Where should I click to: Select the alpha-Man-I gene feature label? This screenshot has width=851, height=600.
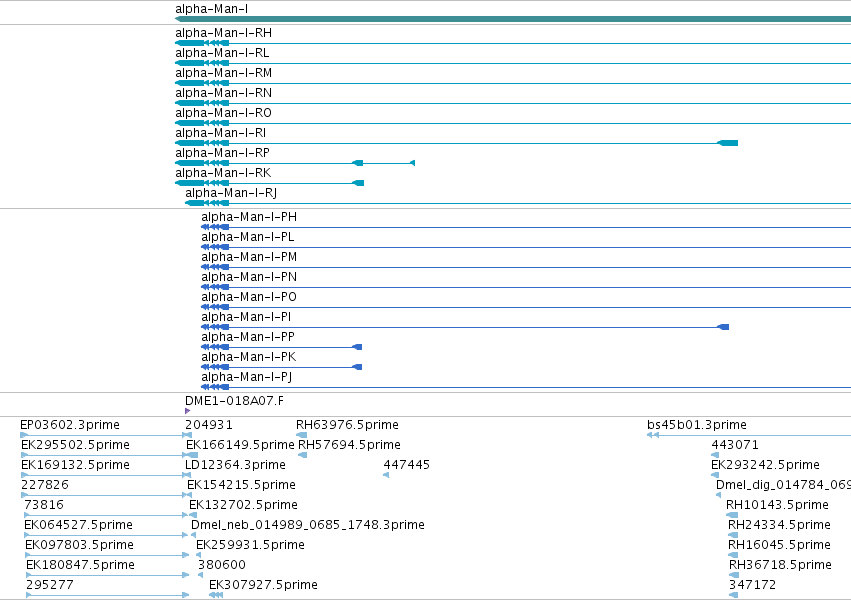click(x=212, y=9)
